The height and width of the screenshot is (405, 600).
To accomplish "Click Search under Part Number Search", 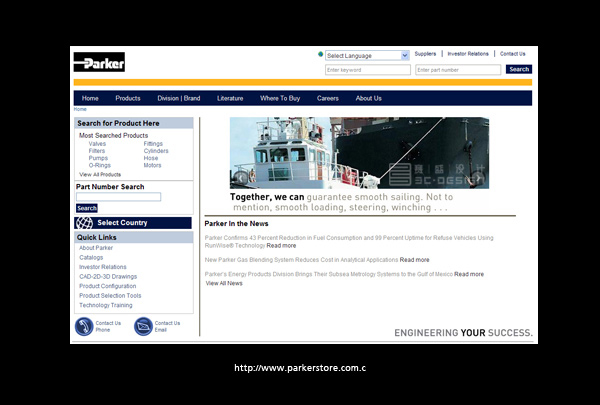I will pyautogui.click(x=87, y=208).
